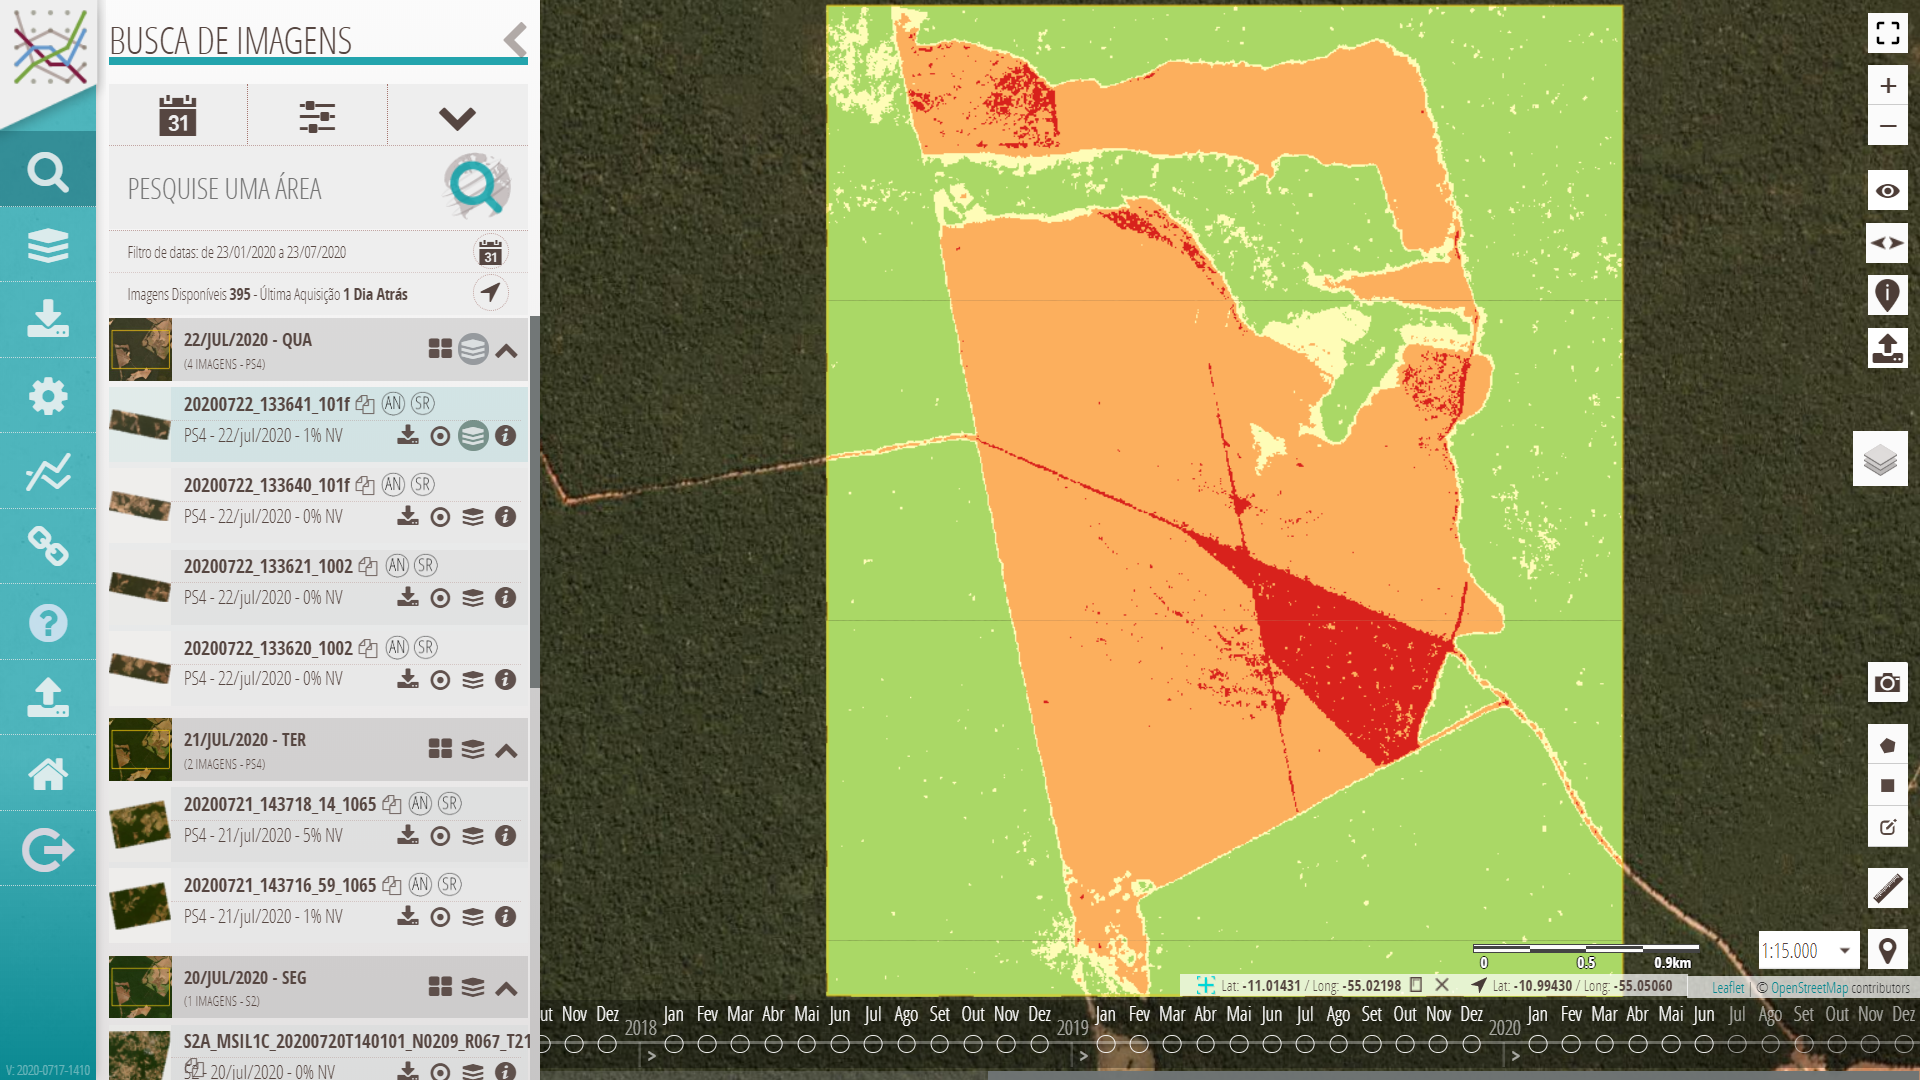Open the OpenStreetMap contributors link
The height and width of the screenshot is (1080, 1920).
click(x=1809, y=988)
